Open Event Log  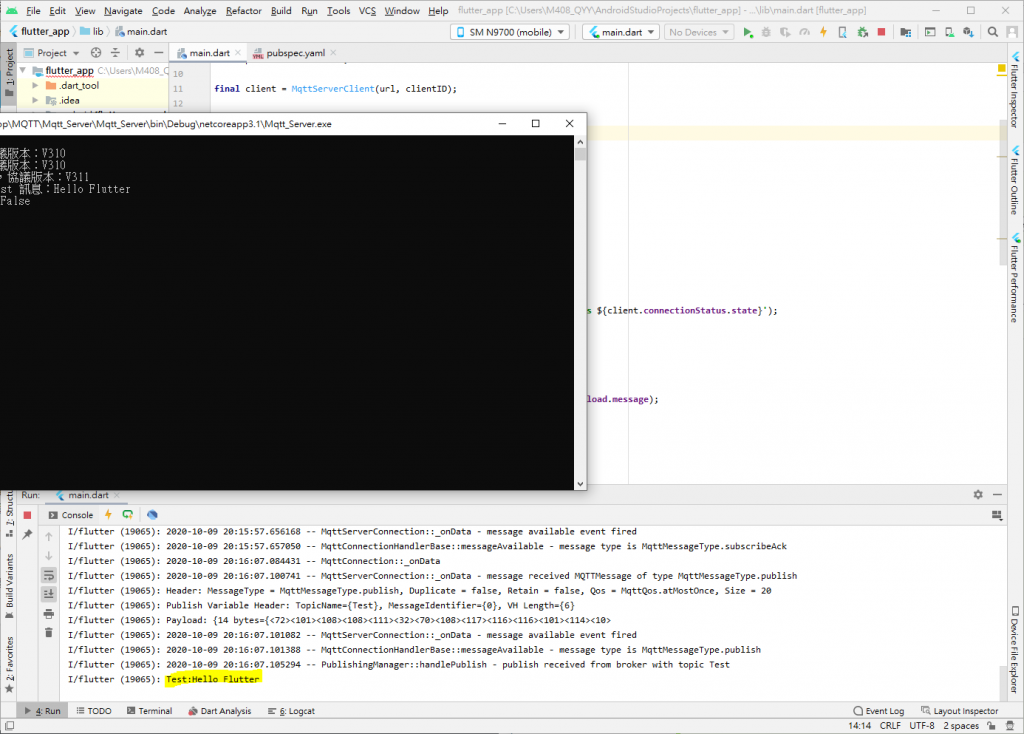click(x=878, y=710)
